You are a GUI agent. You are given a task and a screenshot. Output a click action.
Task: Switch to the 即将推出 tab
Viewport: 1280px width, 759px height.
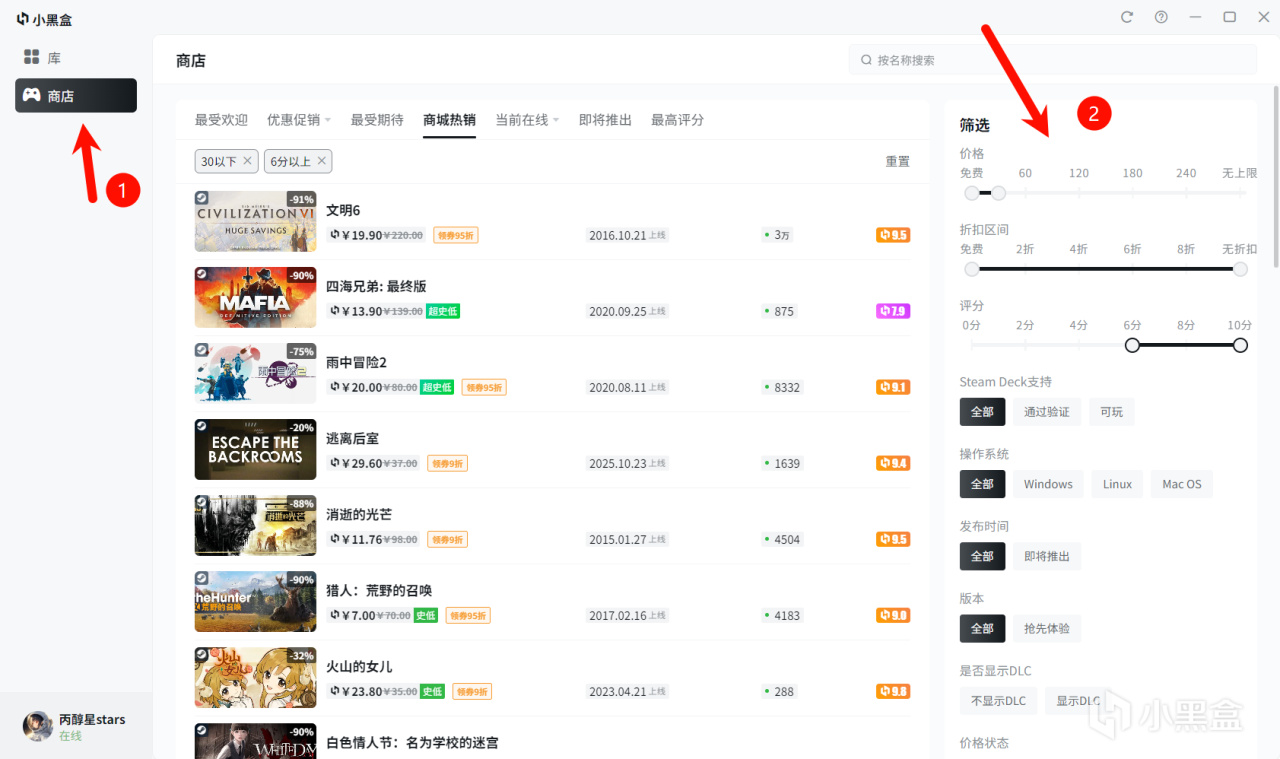(605, 120)
